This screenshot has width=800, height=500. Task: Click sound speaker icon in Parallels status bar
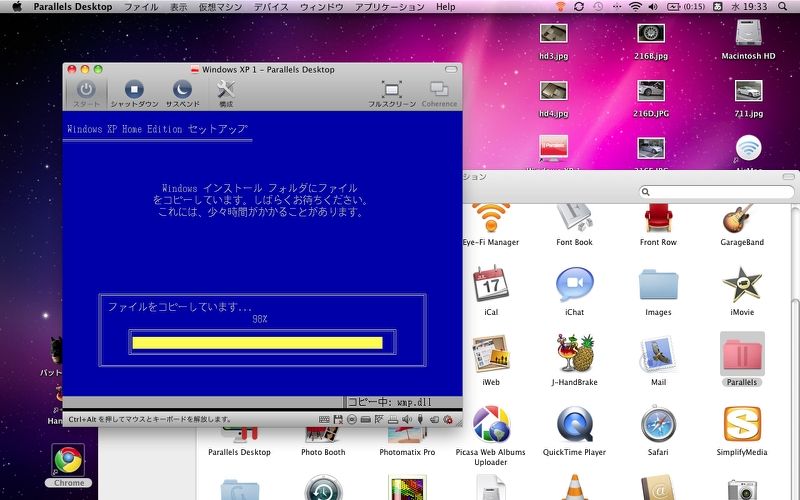pos(407,419)
